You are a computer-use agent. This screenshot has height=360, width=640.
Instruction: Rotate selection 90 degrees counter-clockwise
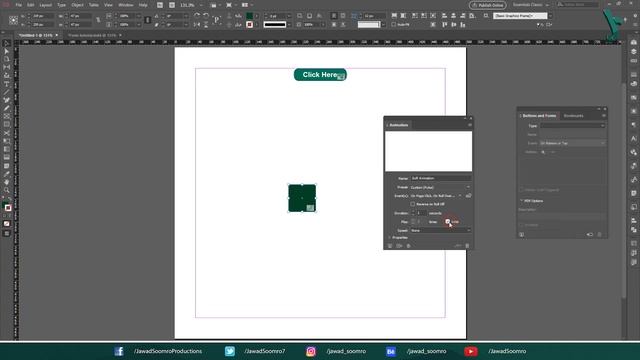coord(206,16)
